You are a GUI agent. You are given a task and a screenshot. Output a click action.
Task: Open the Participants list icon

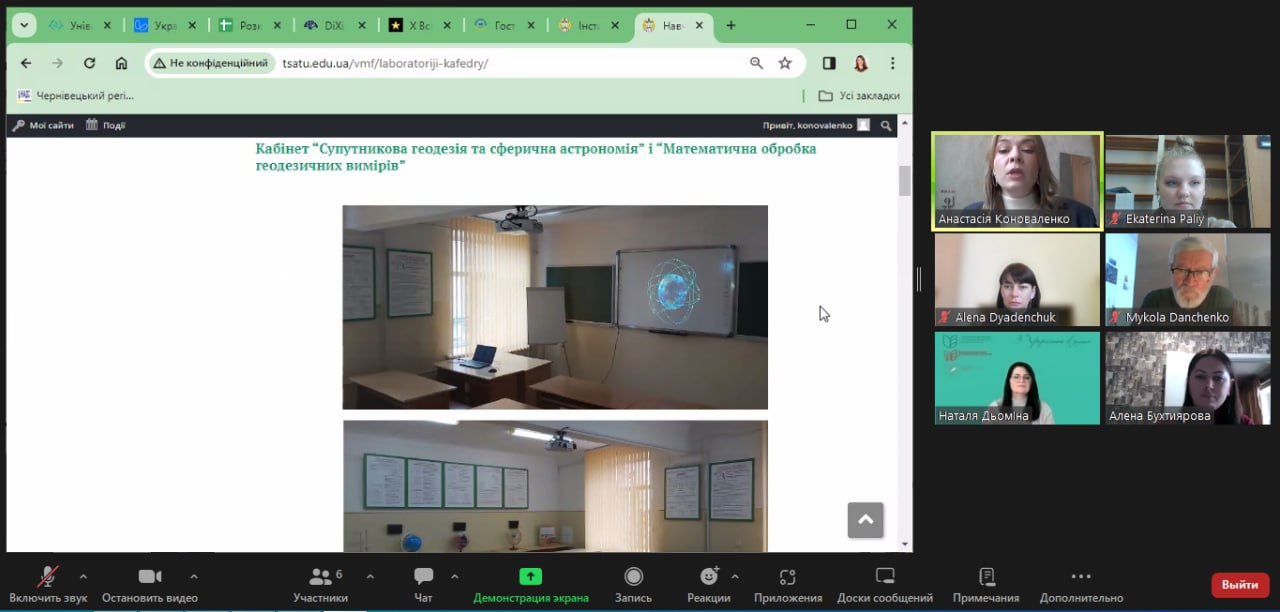[320, 577]
